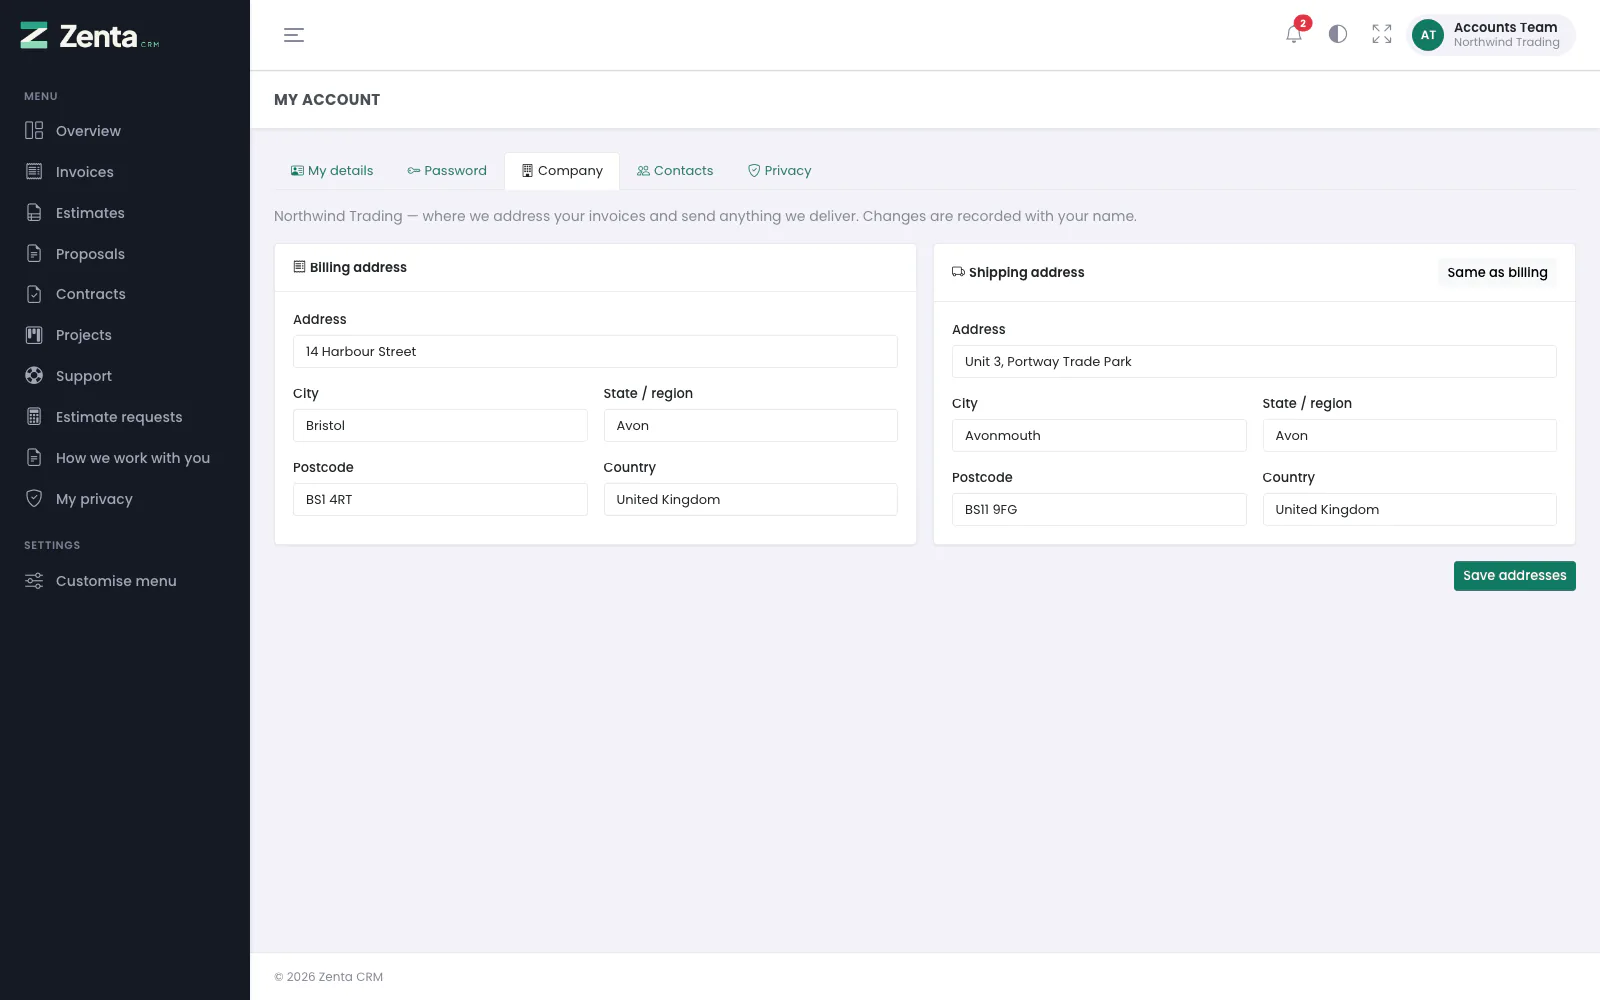Click billing Address field 14 Harbour Street
Viewport: 1600px width, 1000px height.
tap(595, 352)
